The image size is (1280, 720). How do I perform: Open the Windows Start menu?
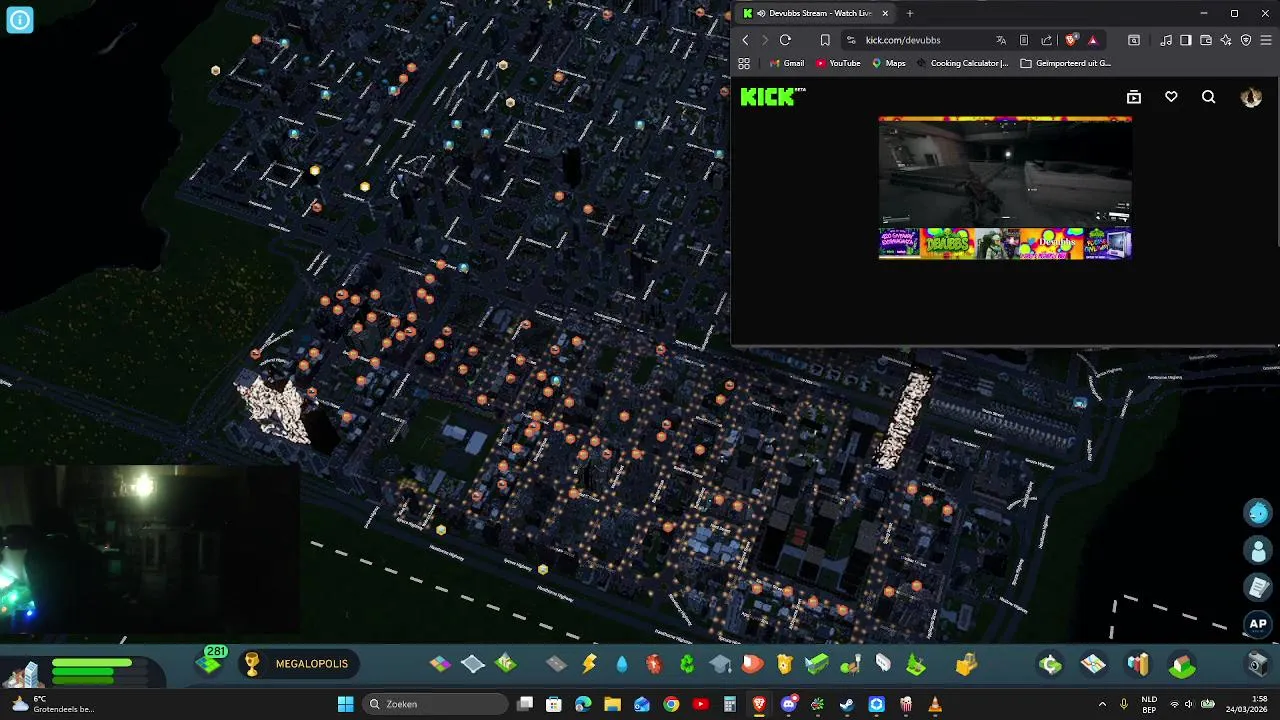(345, 704)
